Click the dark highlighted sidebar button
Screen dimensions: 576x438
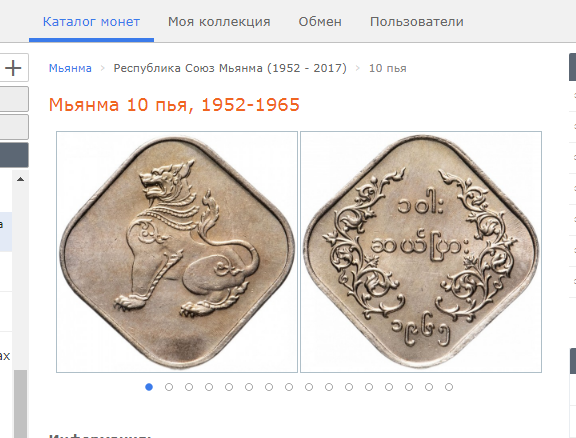pyautogui.click(x=14, y=155)
